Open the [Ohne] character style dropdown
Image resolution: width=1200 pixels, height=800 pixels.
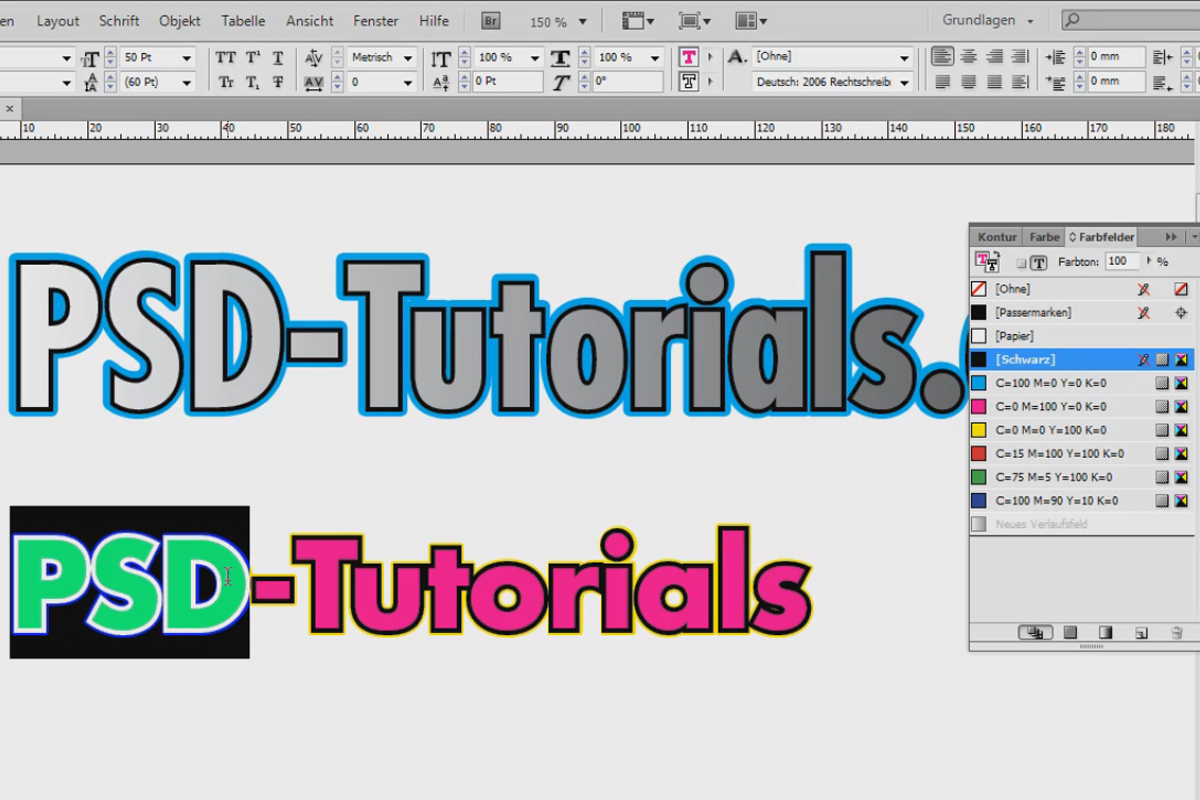pyautogui.click(x=904, y=58)
